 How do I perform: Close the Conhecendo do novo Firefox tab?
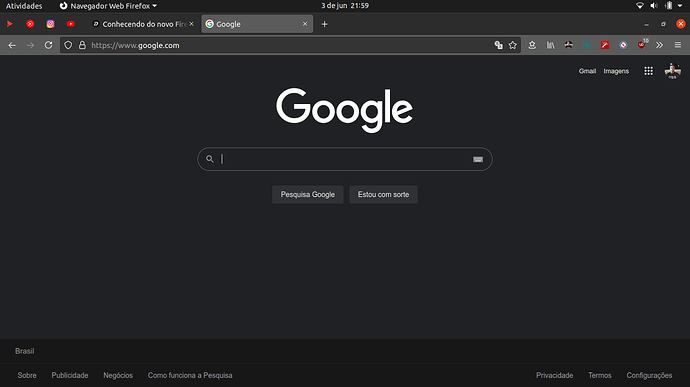point(191,24)
